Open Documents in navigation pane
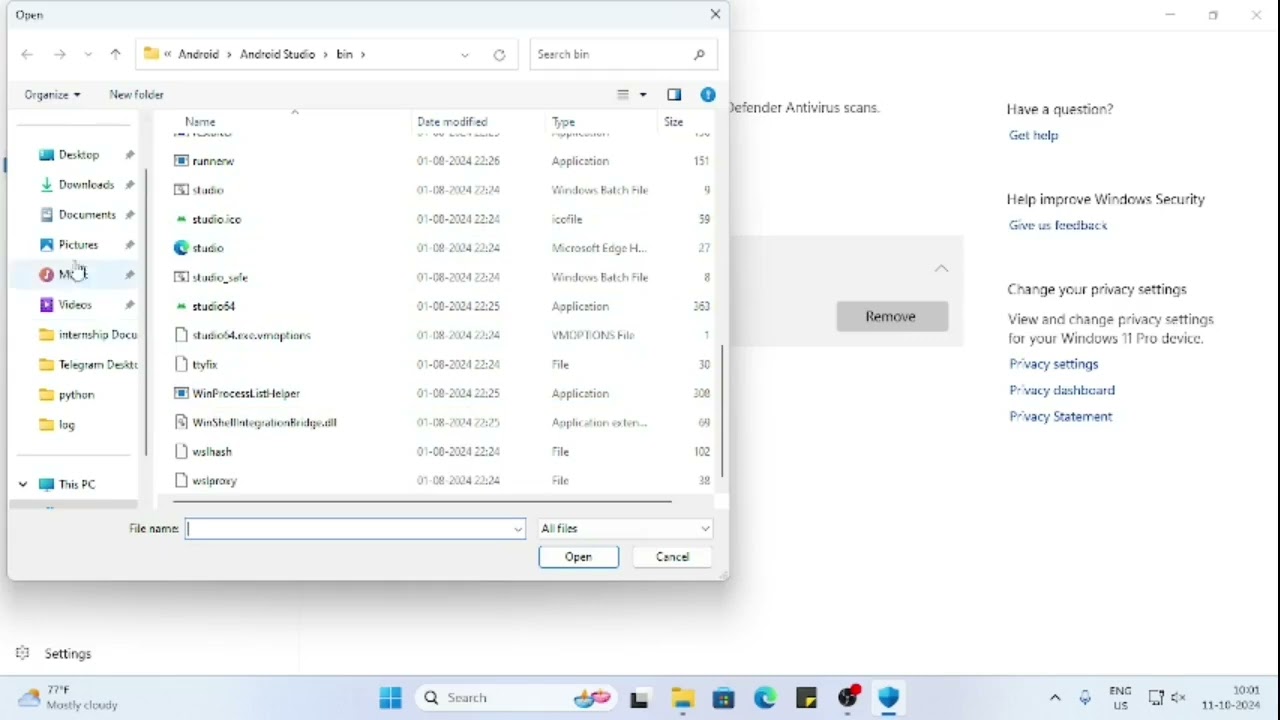 coord(87,215)
